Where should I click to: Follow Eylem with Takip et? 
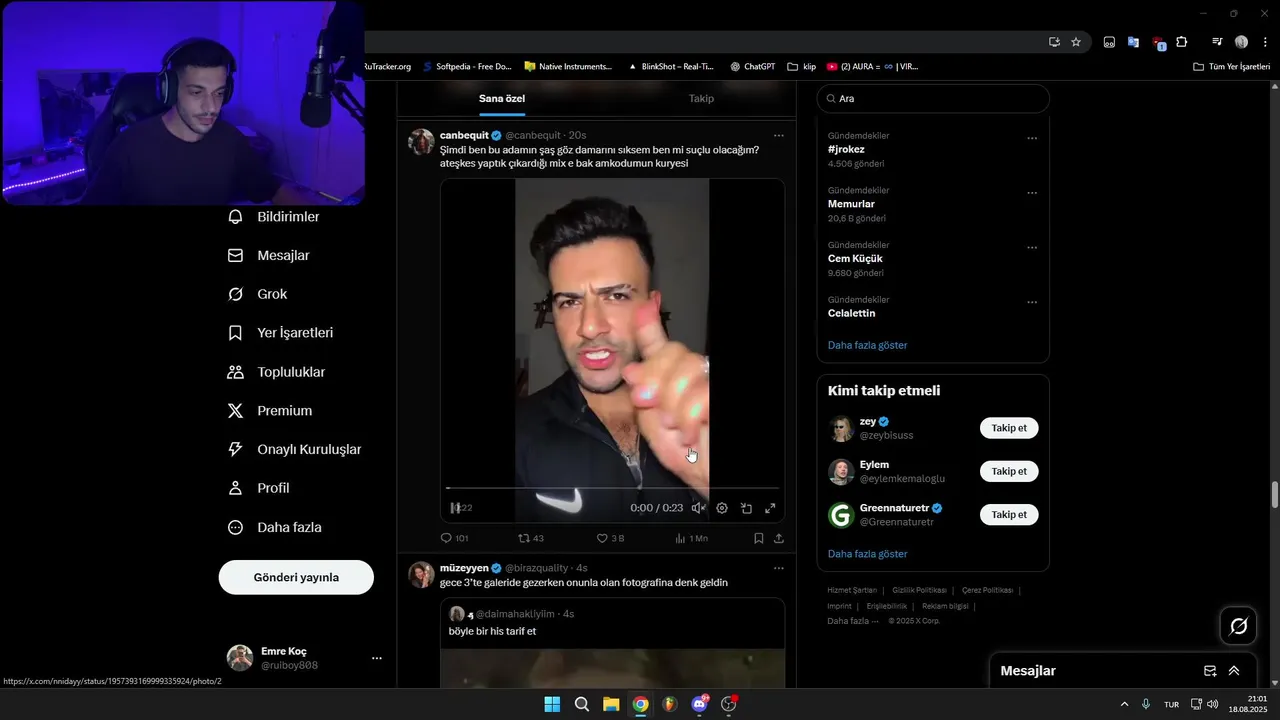1009,471
